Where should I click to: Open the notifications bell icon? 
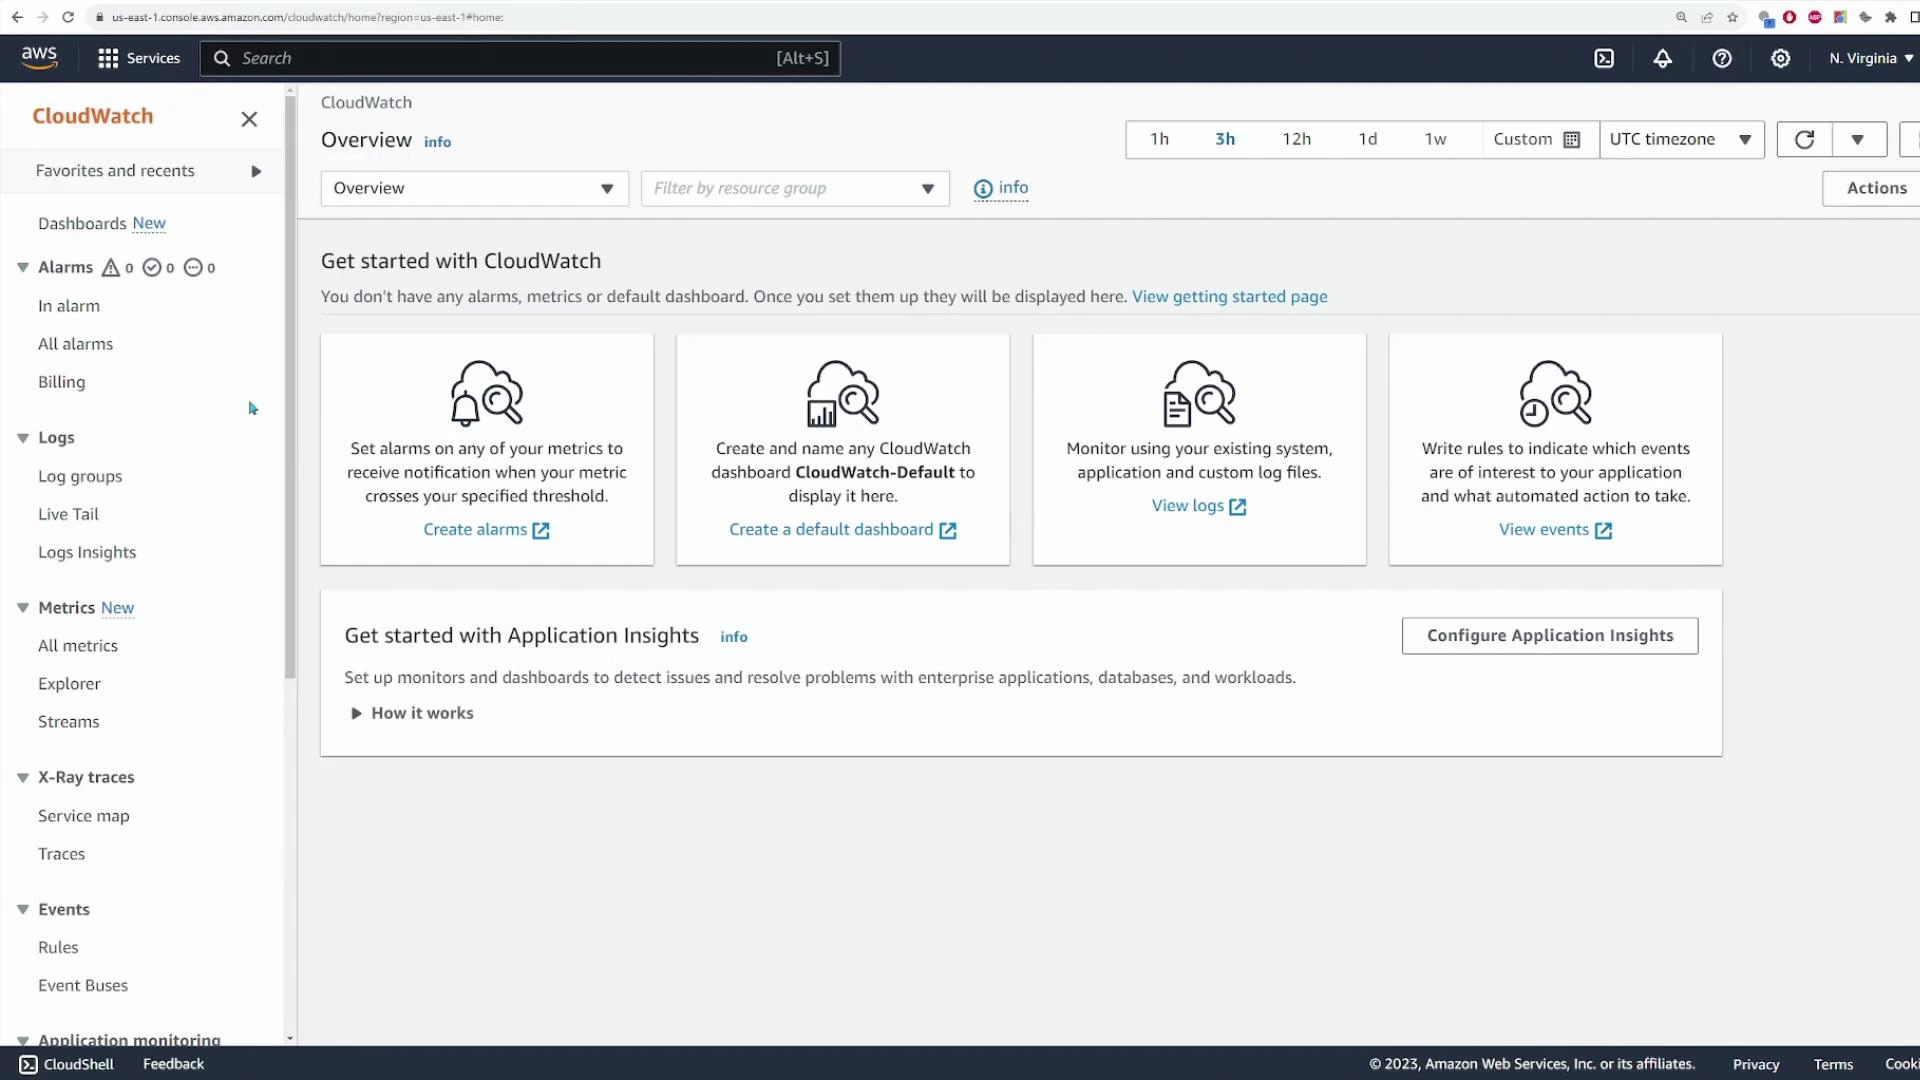(x=1663, y=58)
